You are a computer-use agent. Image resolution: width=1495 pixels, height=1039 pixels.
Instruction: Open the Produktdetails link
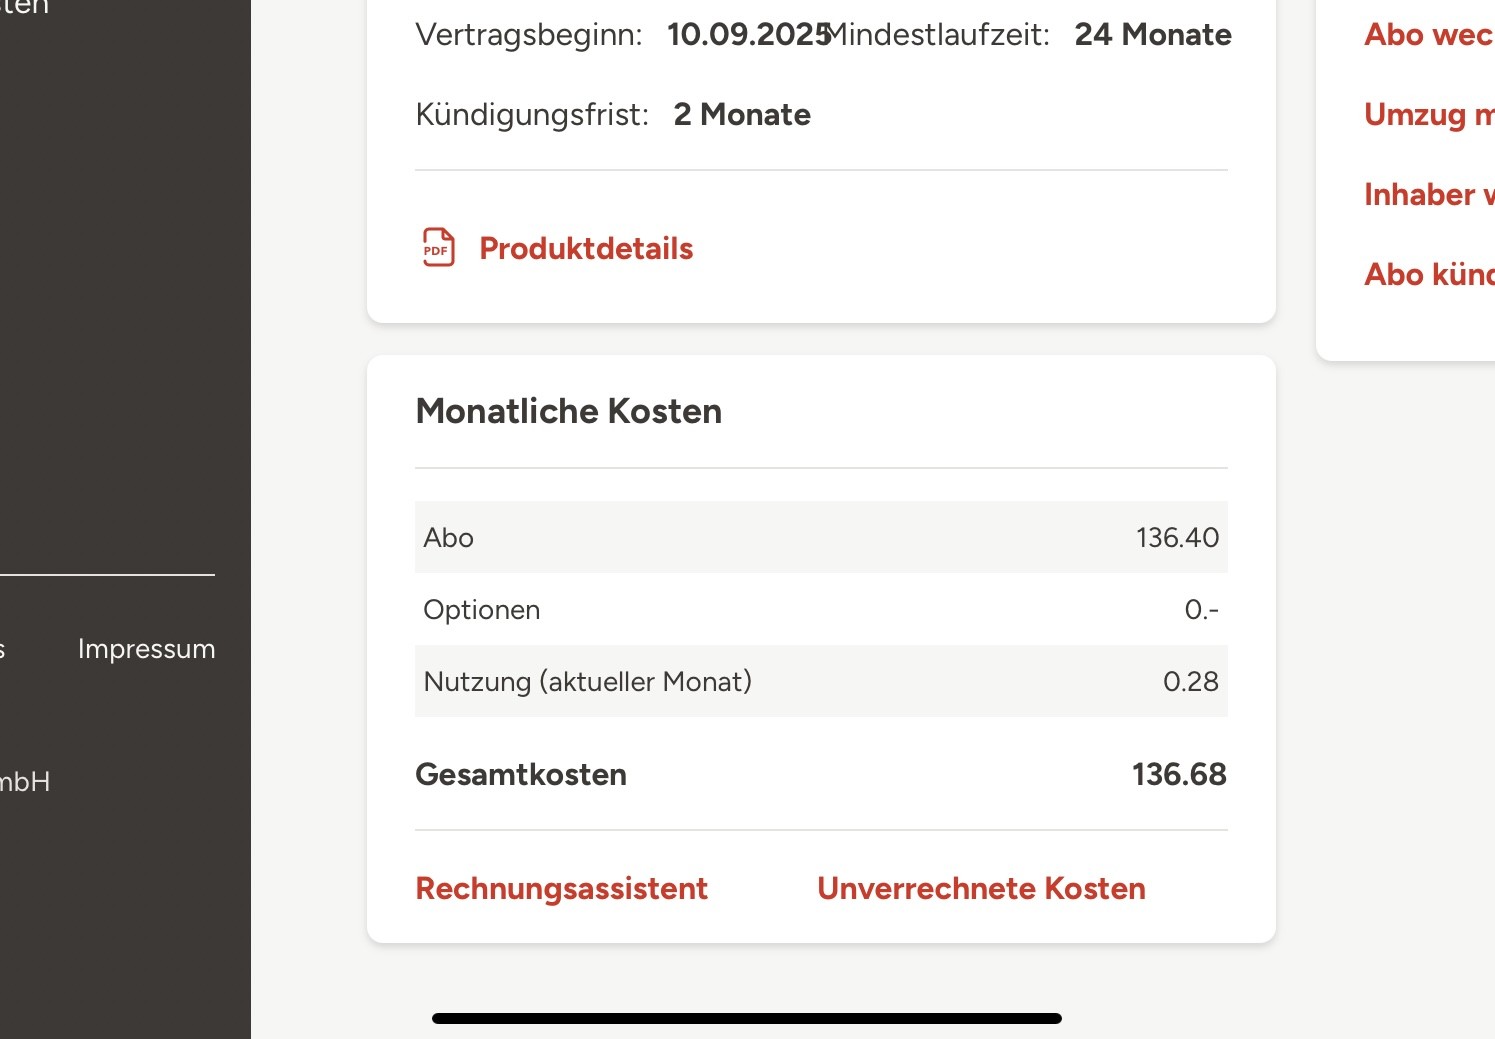coord(586,248)
